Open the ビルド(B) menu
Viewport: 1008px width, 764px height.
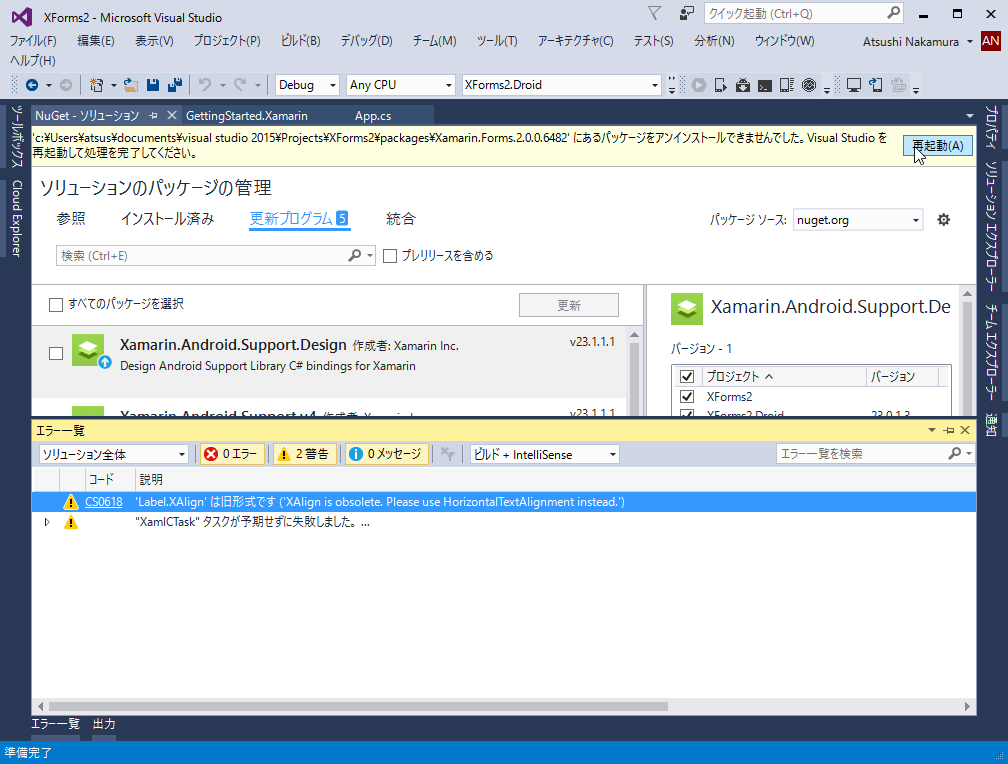(x=300, y=41)
